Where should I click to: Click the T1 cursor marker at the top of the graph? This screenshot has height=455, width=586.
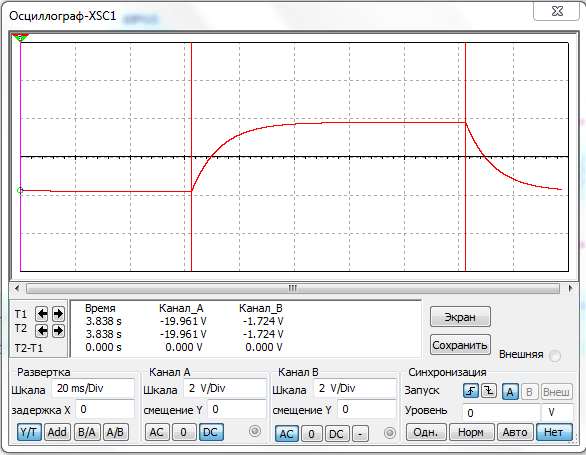tap(20, 38)
